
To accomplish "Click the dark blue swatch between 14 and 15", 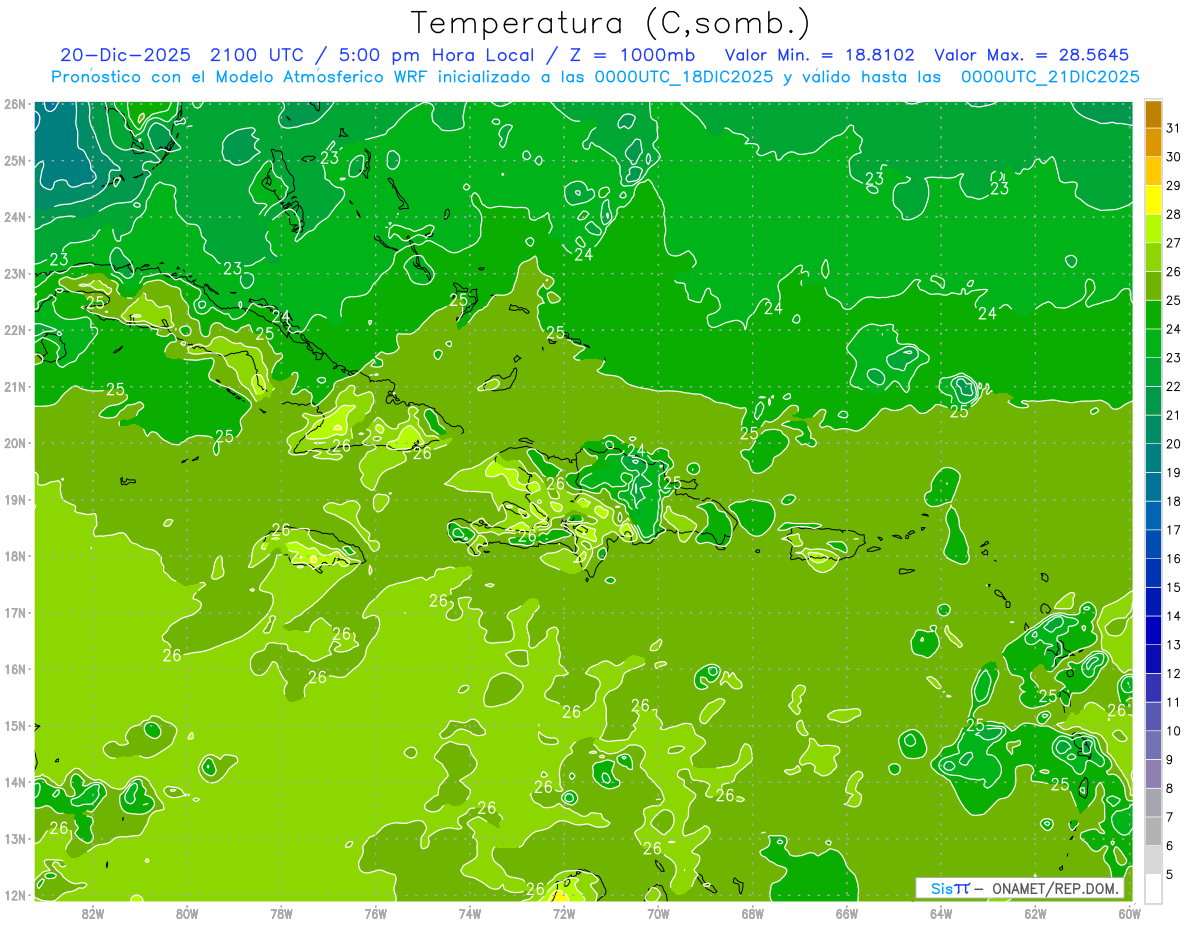I will click(x=1153, y=601).
